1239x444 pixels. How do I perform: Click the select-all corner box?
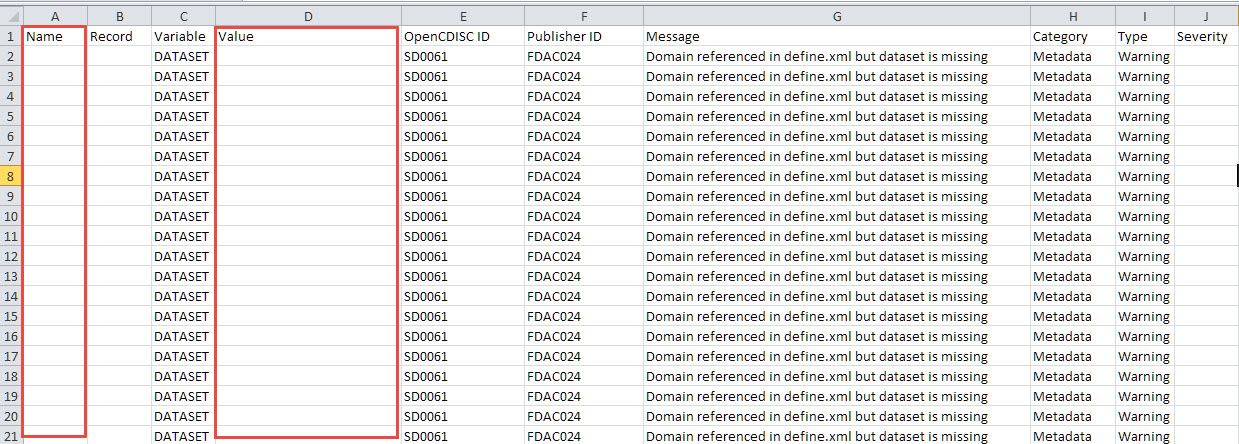11,16
